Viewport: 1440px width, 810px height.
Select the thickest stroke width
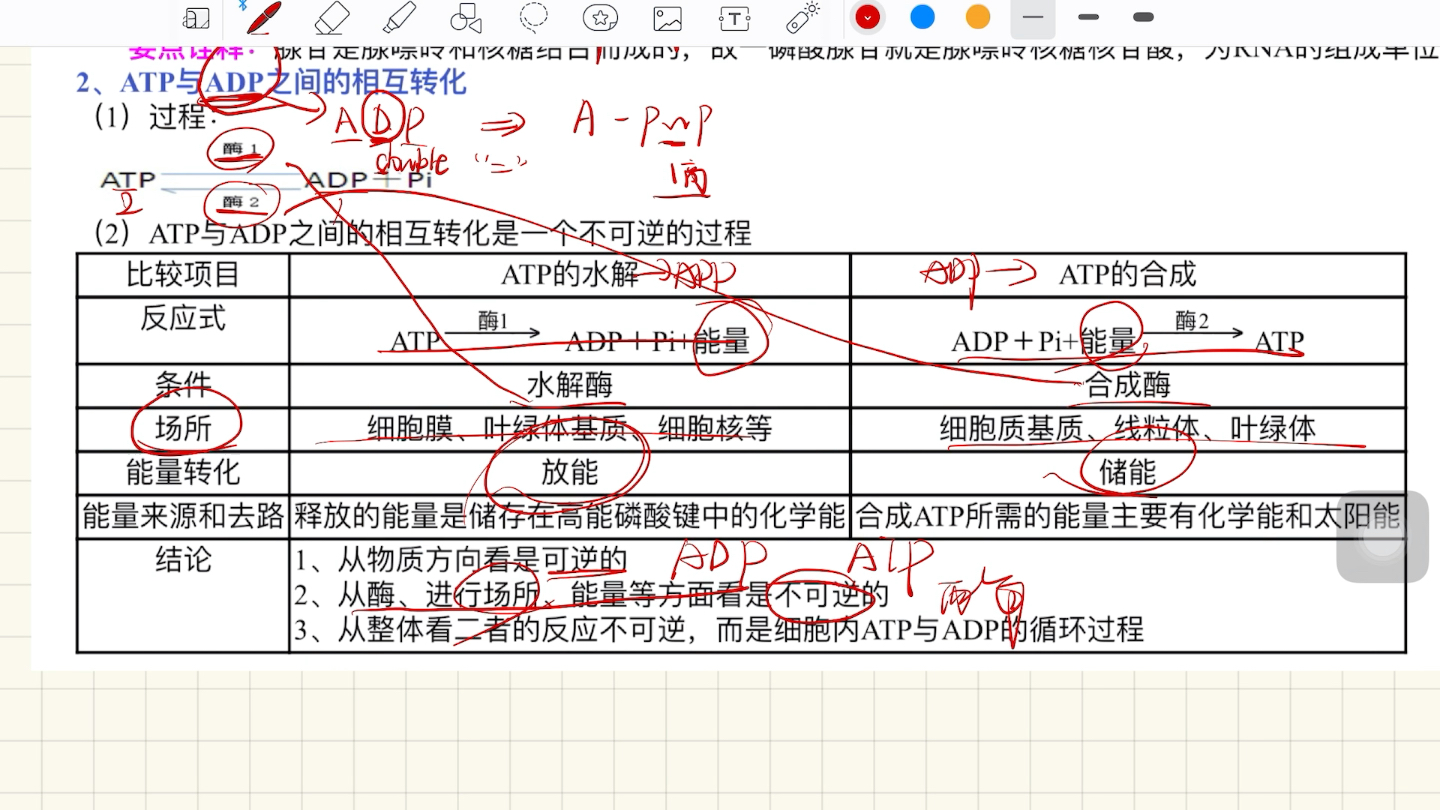tap(1144, 17)
